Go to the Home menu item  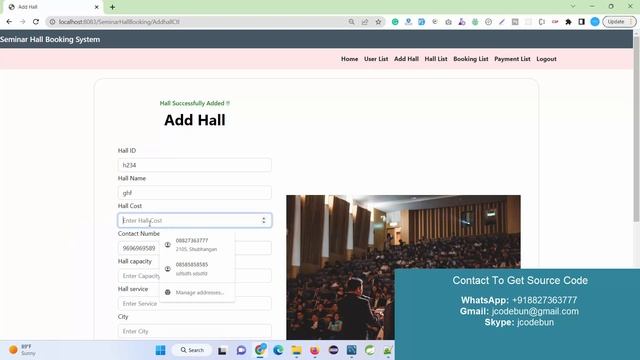tap(349, 59)
